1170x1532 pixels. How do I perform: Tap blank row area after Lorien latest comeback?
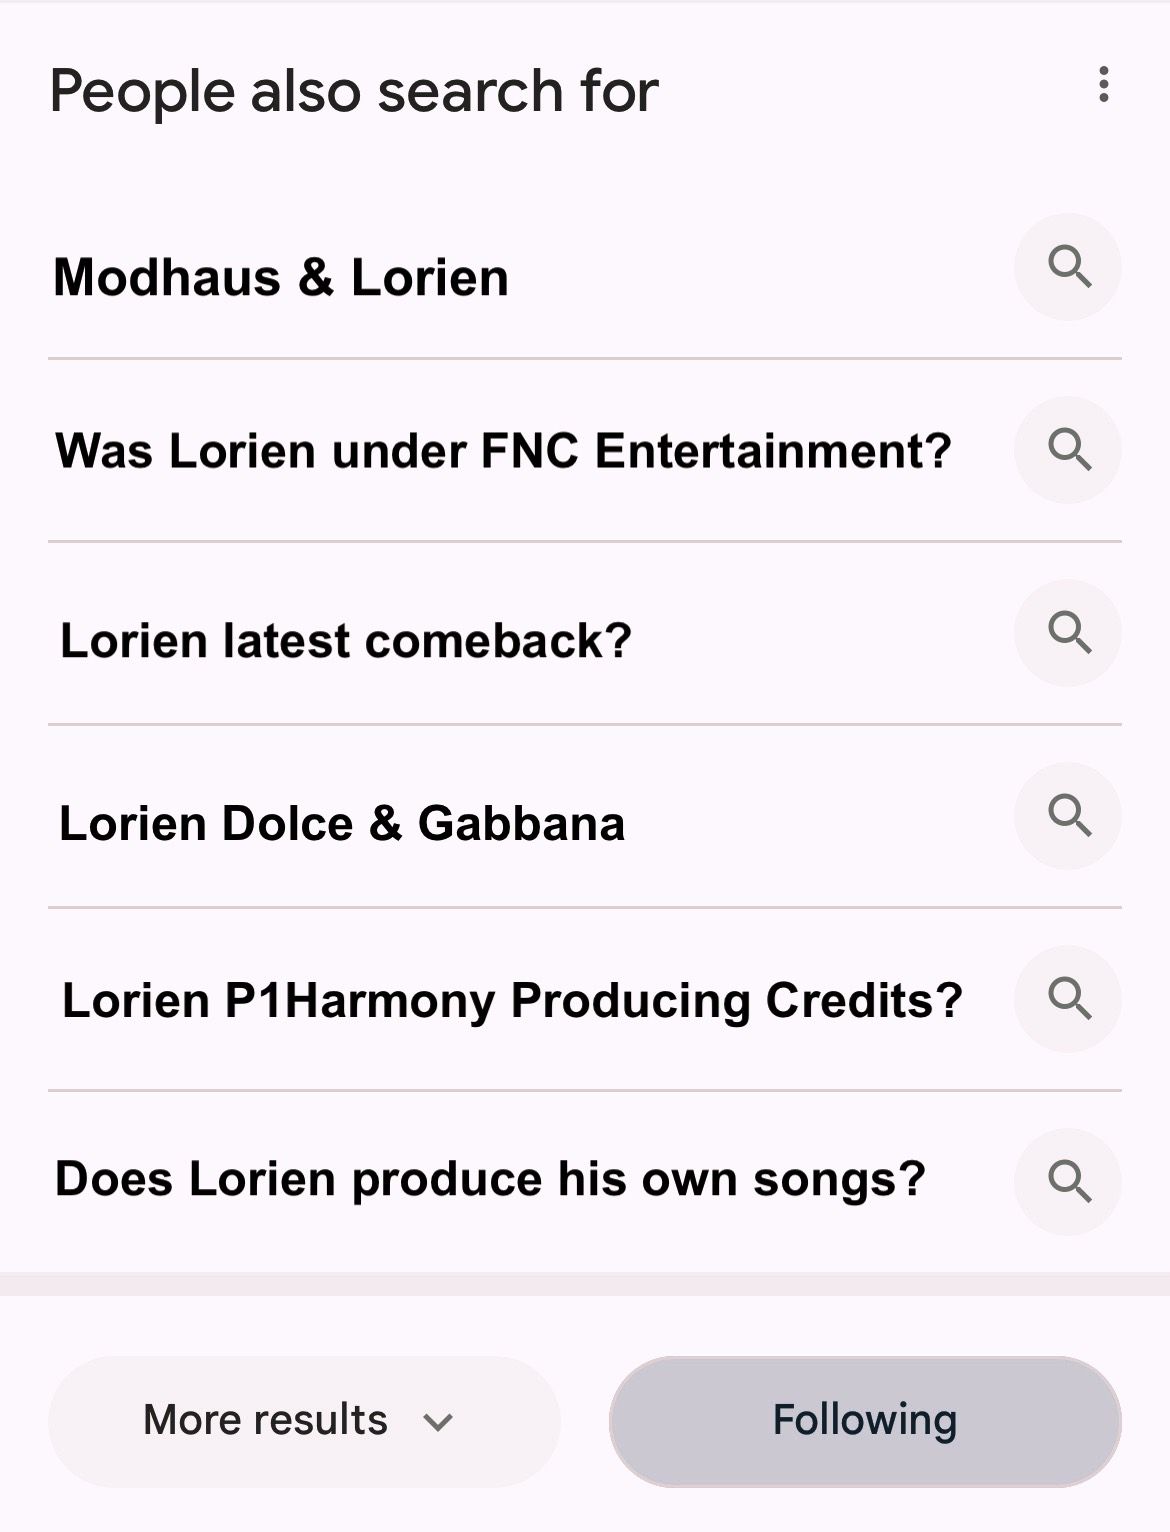[x=820, y=635]
